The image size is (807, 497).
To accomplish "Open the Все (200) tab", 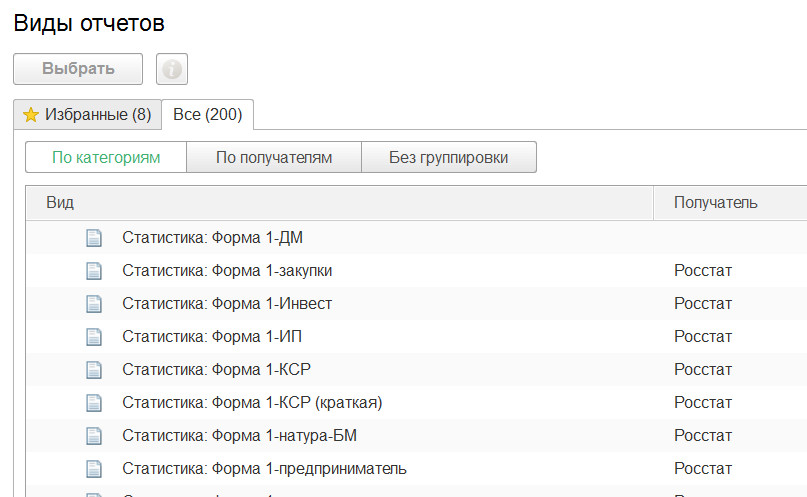I will click(207, 114).
